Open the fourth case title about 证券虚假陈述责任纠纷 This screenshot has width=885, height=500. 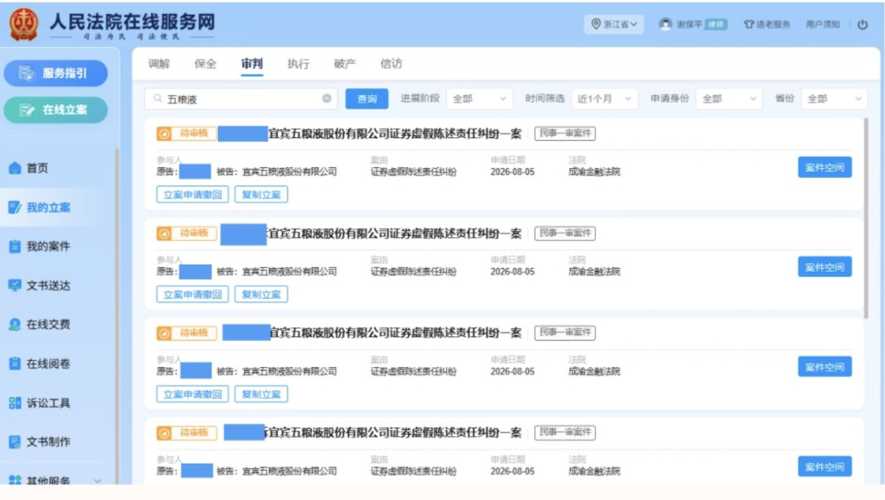tap(393, 433)
